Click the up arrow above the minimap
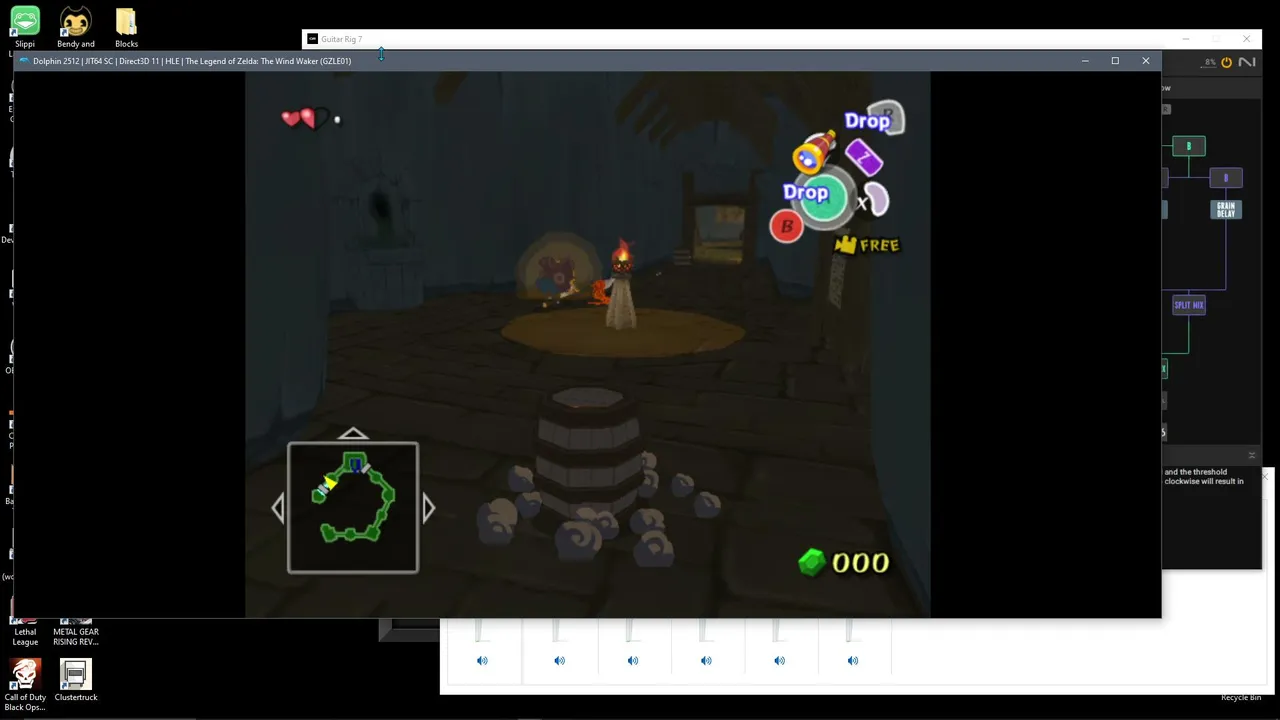This screenshot has width=1280, height=720. pyautogui.click(x=353, y=434)
